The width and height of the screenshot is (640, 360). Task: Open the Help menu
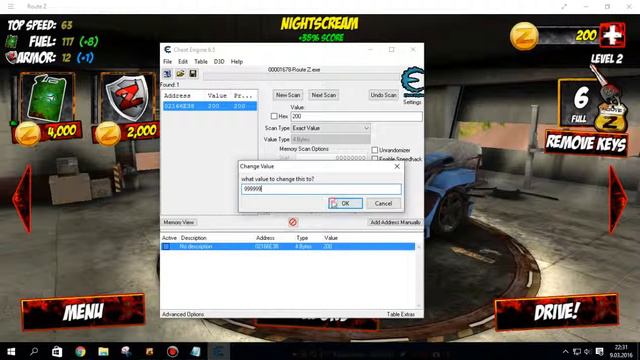point(237,62)
